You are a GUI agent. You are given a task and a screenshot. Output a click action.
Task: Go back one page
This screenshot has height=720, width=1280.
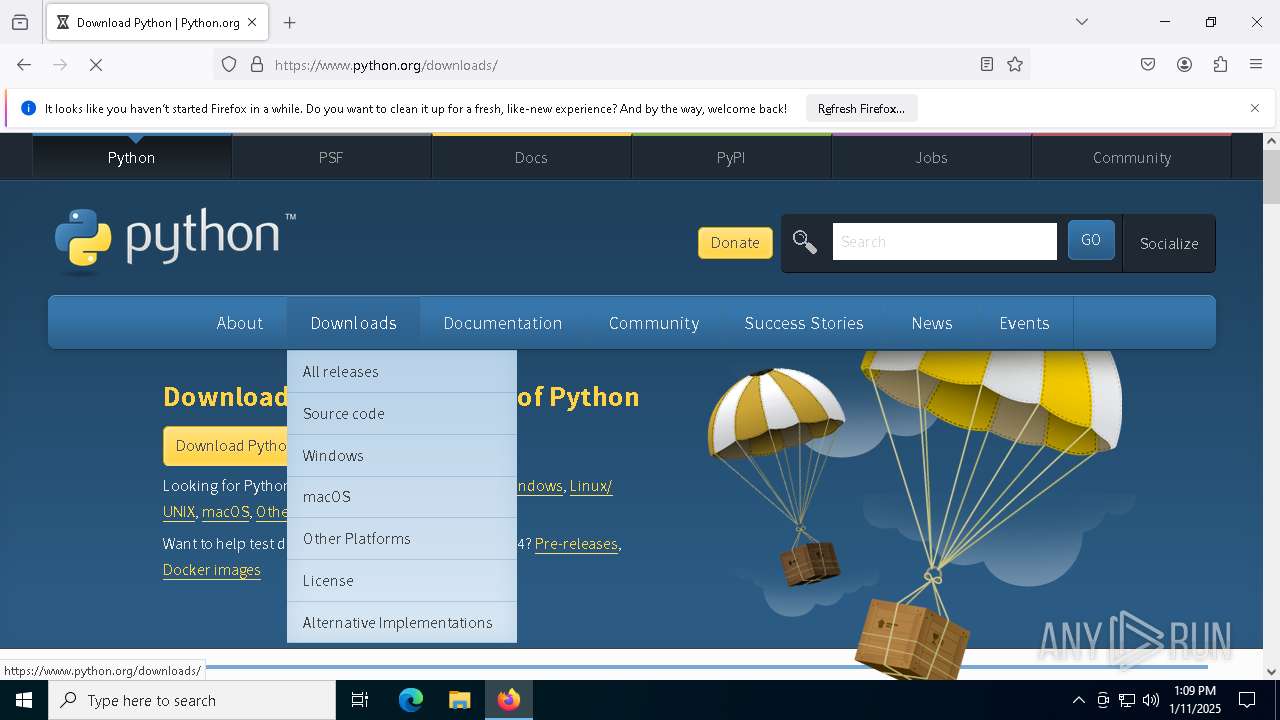pyautogui.click(x=24, y=65)
